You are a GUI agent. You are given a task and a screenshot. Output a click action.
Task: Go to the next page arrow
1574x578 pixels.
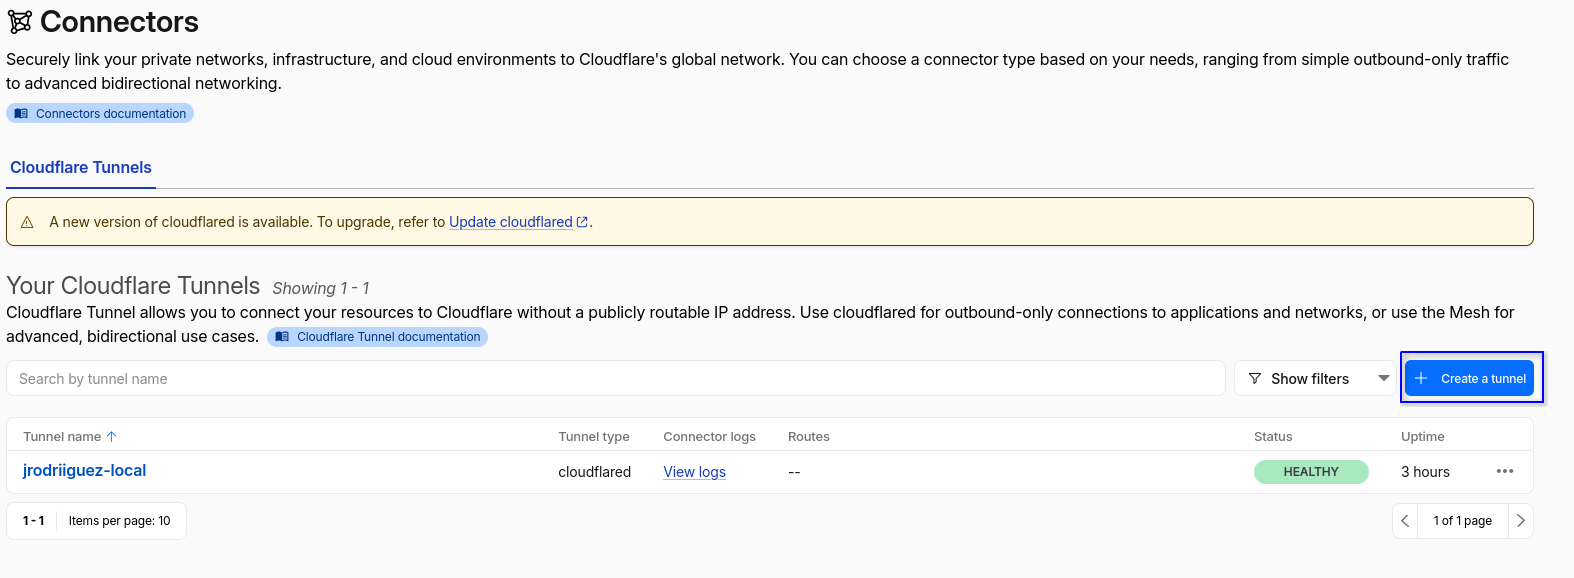click(x=1520, y=521)
